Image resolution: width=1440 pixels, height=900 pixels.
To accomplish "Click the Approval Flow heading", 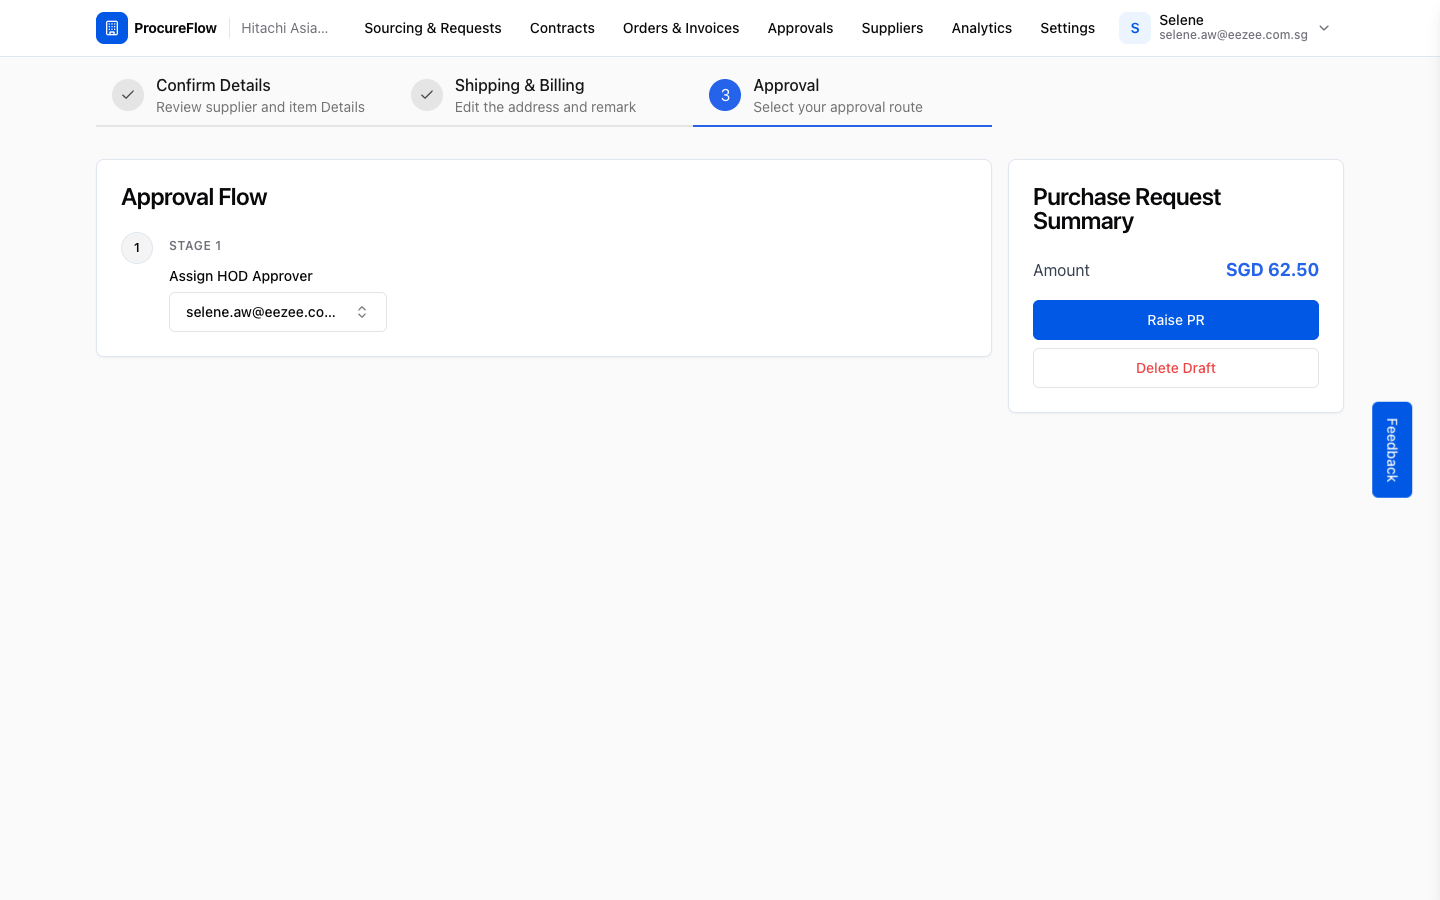I will pyautogui.click(x=194, y=197).
